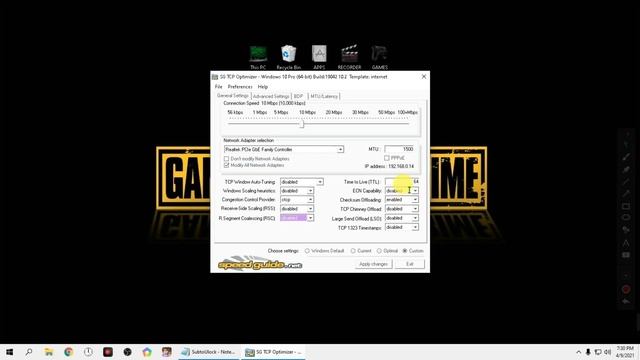Open Windows Scaling heuristics dropdown
Screen dimensions: 640x360
tap(310, 191)
